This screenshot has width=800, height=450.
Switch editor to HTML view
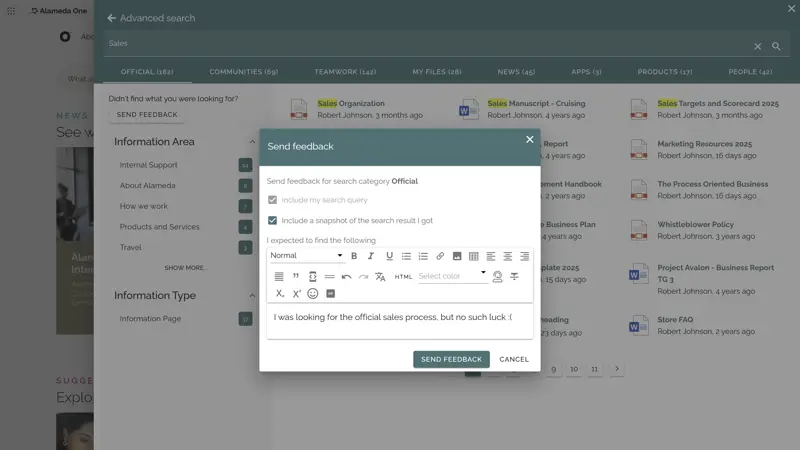click(403, 277)
